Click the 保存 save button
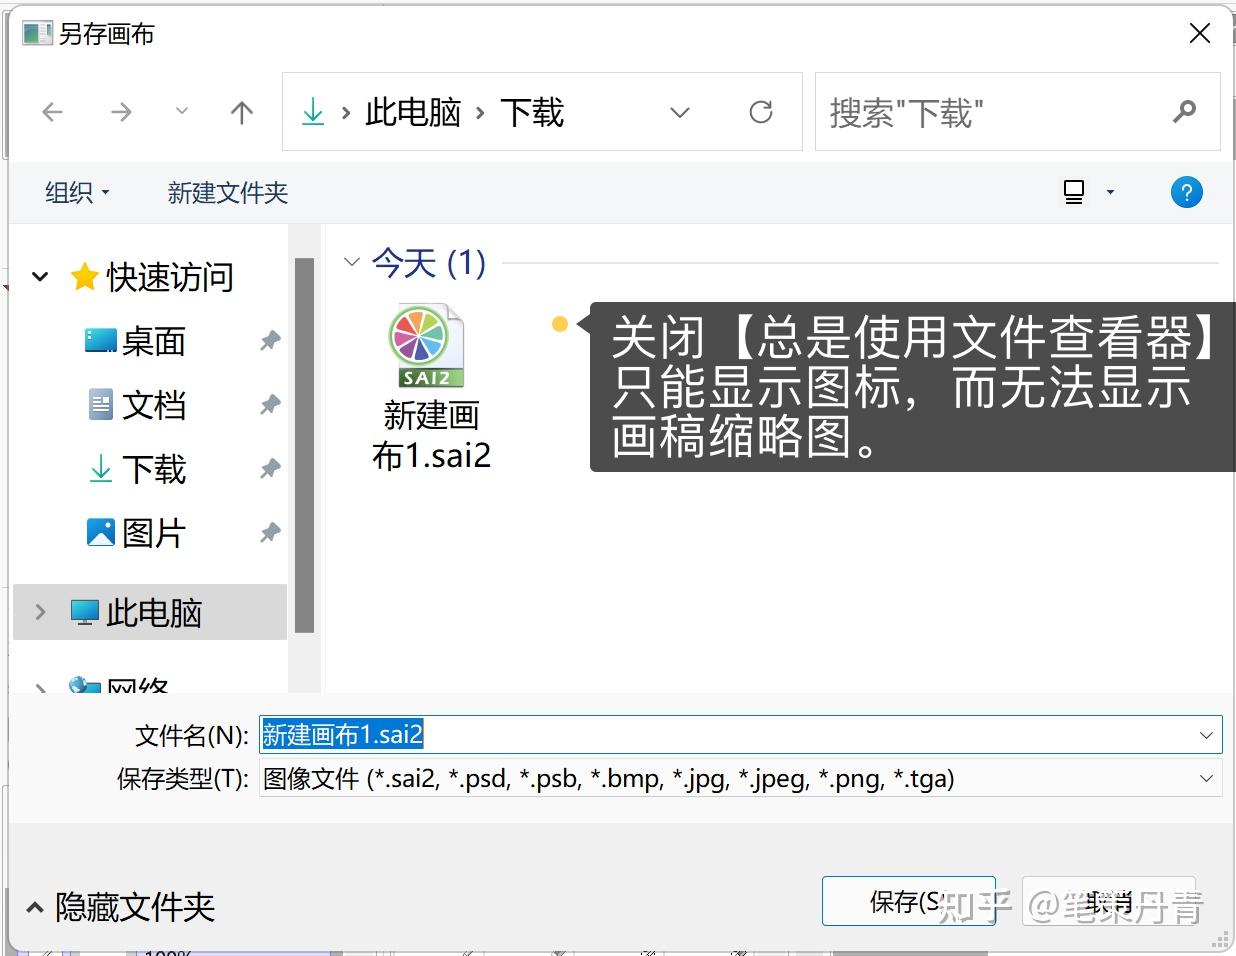This screenshot has height=956, width=1236. 908,900
